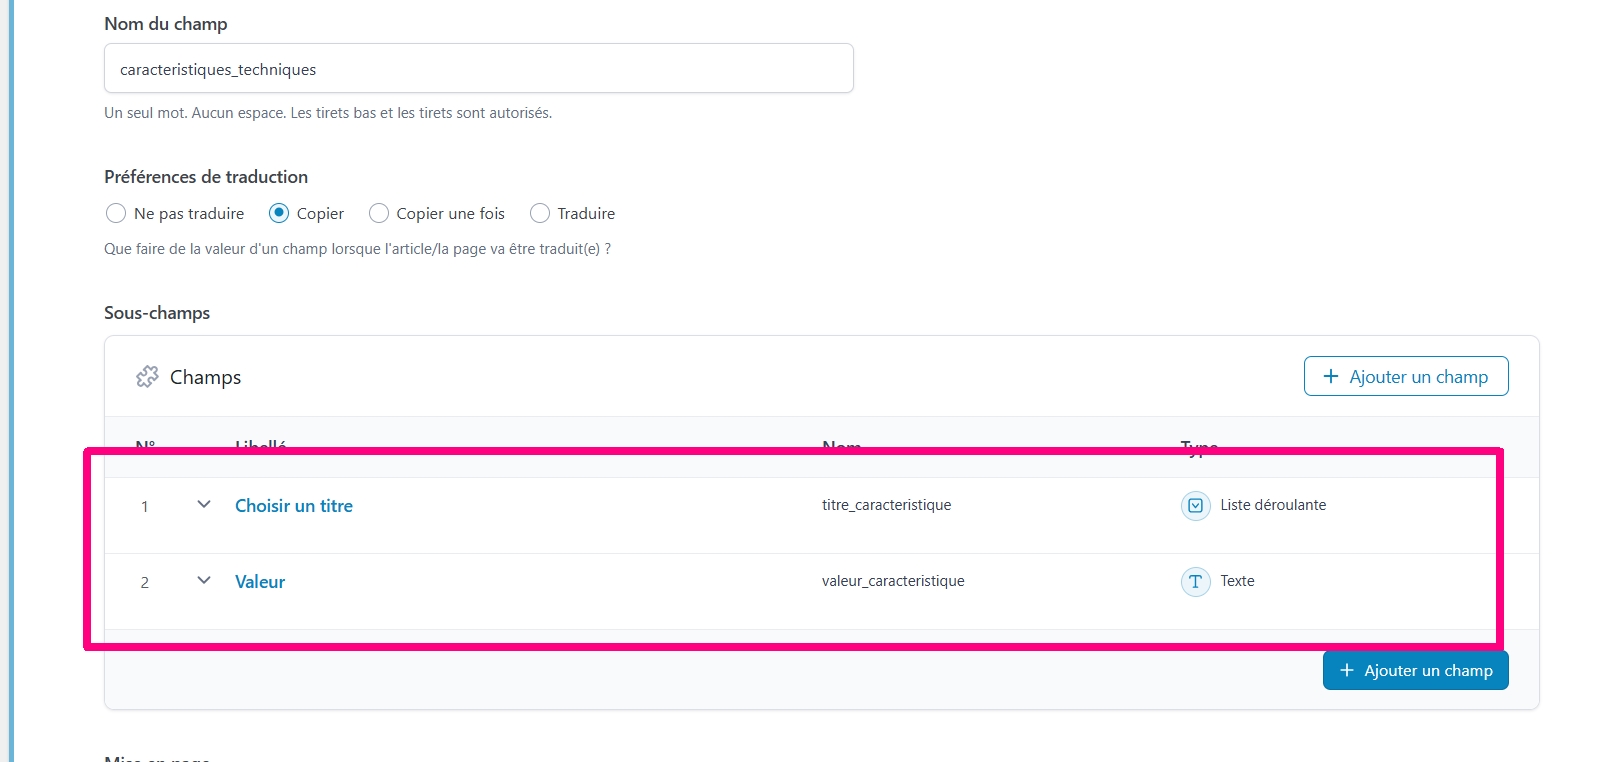The width and height of the screenshot is (1619, 762).
Task: Click the Champs puzzle icon
Action: click(x=147, y=377)
